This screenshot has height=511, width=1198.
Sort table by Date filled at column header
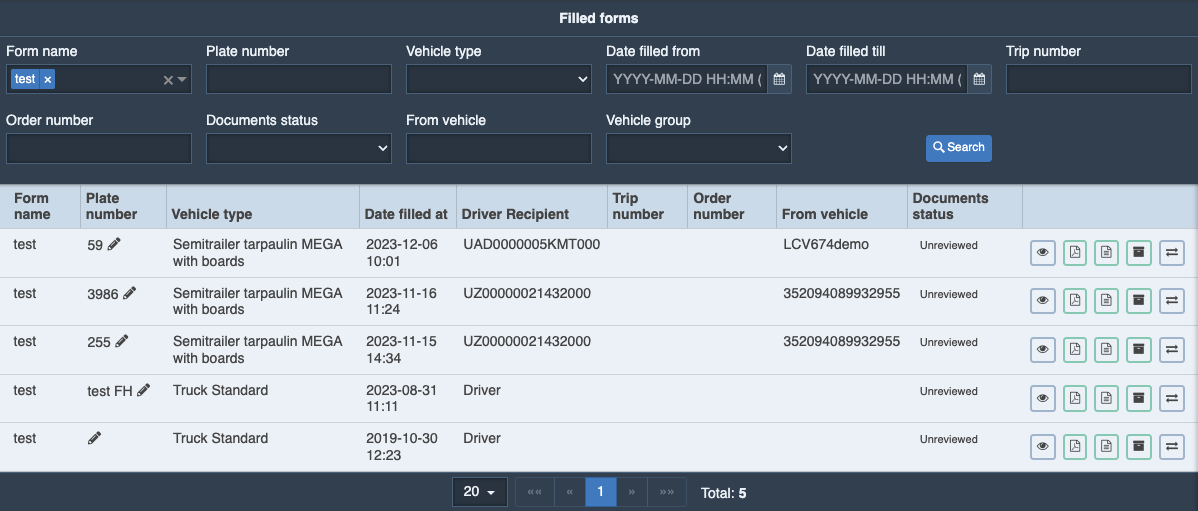click(406, 214)
